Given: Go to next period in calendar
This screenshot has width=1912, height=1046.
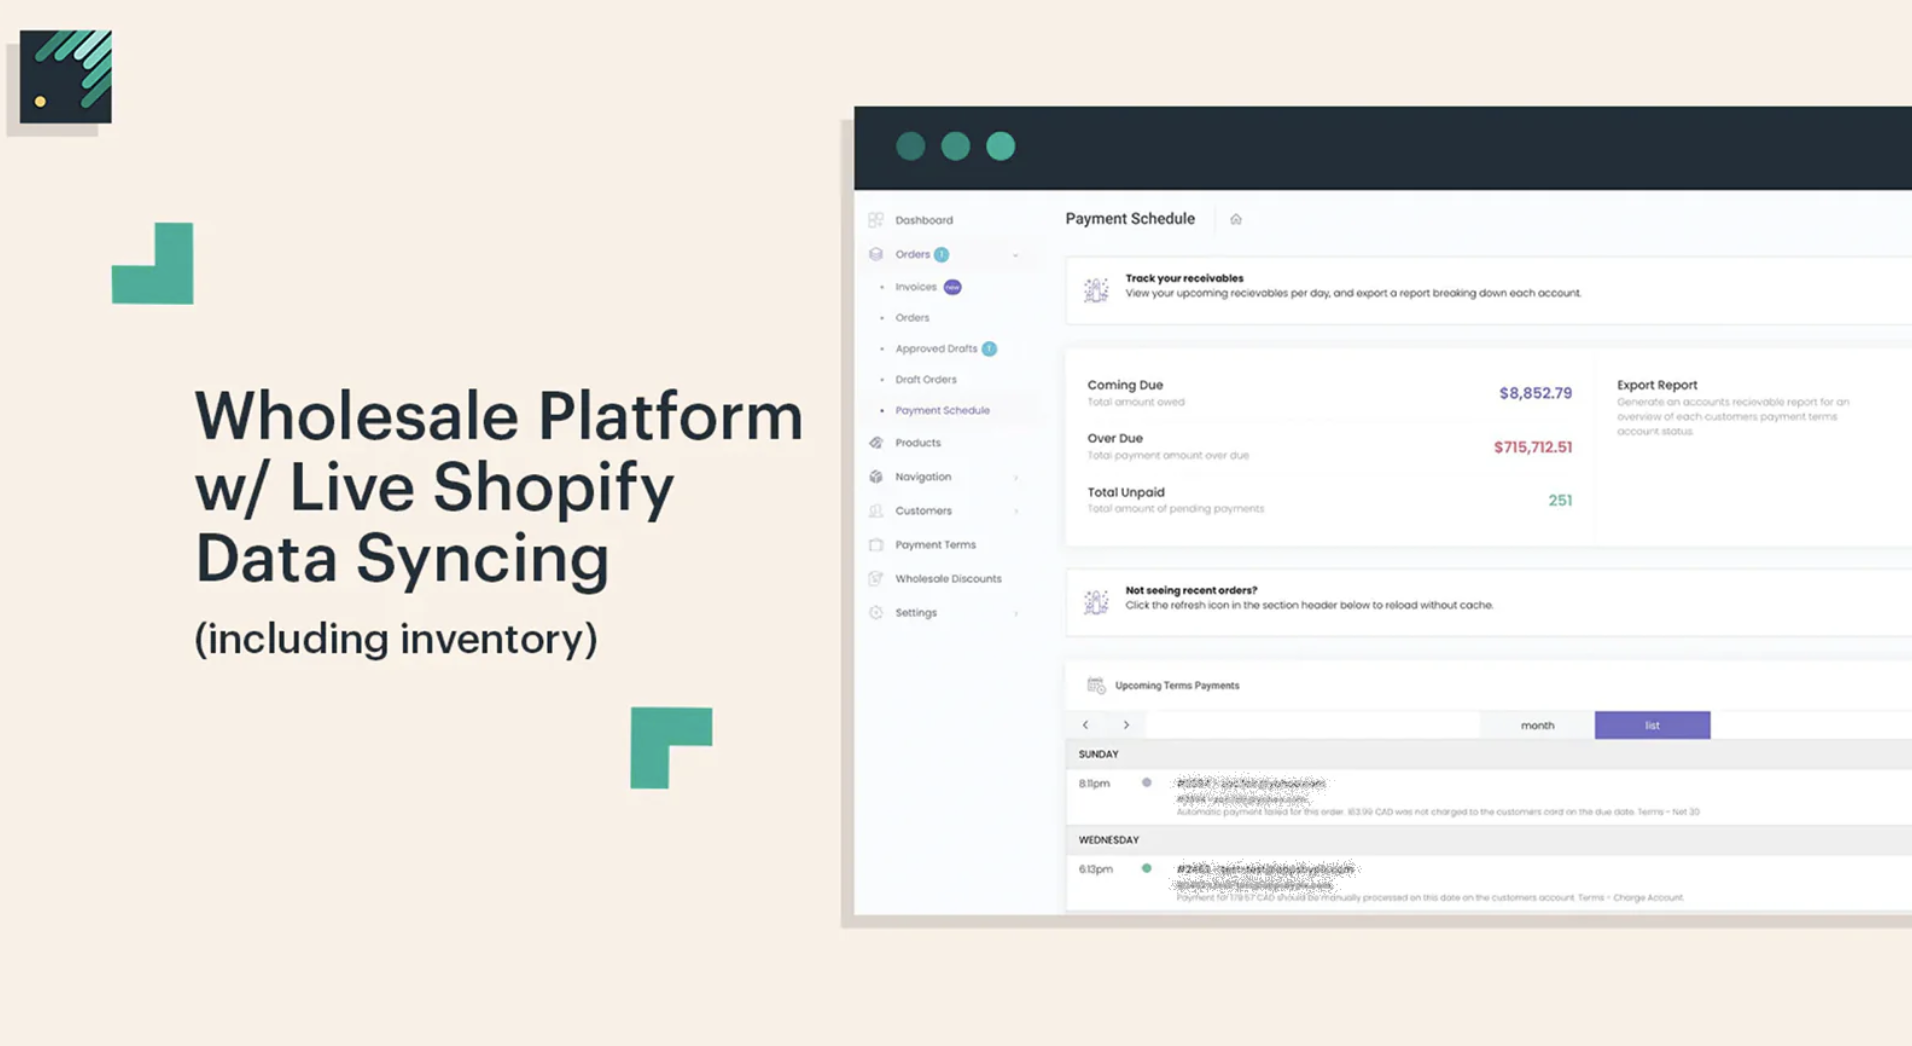Looking at the screenshot, I should (1126, 725).
